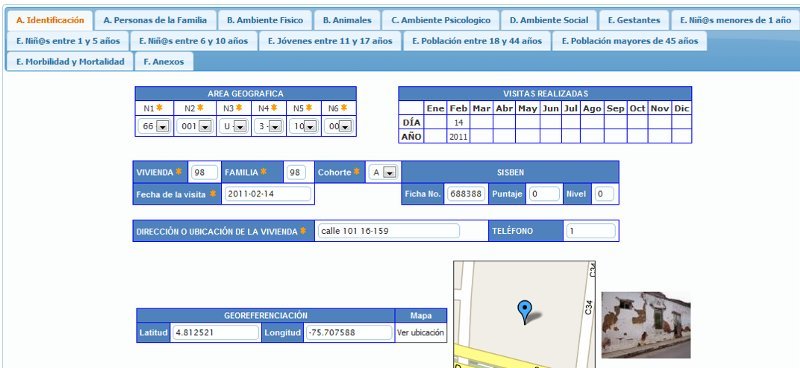Open the N3 dropdown showing U
Image resolution: width=800 pixels, height=368 pixels.
tap(234, 126)
